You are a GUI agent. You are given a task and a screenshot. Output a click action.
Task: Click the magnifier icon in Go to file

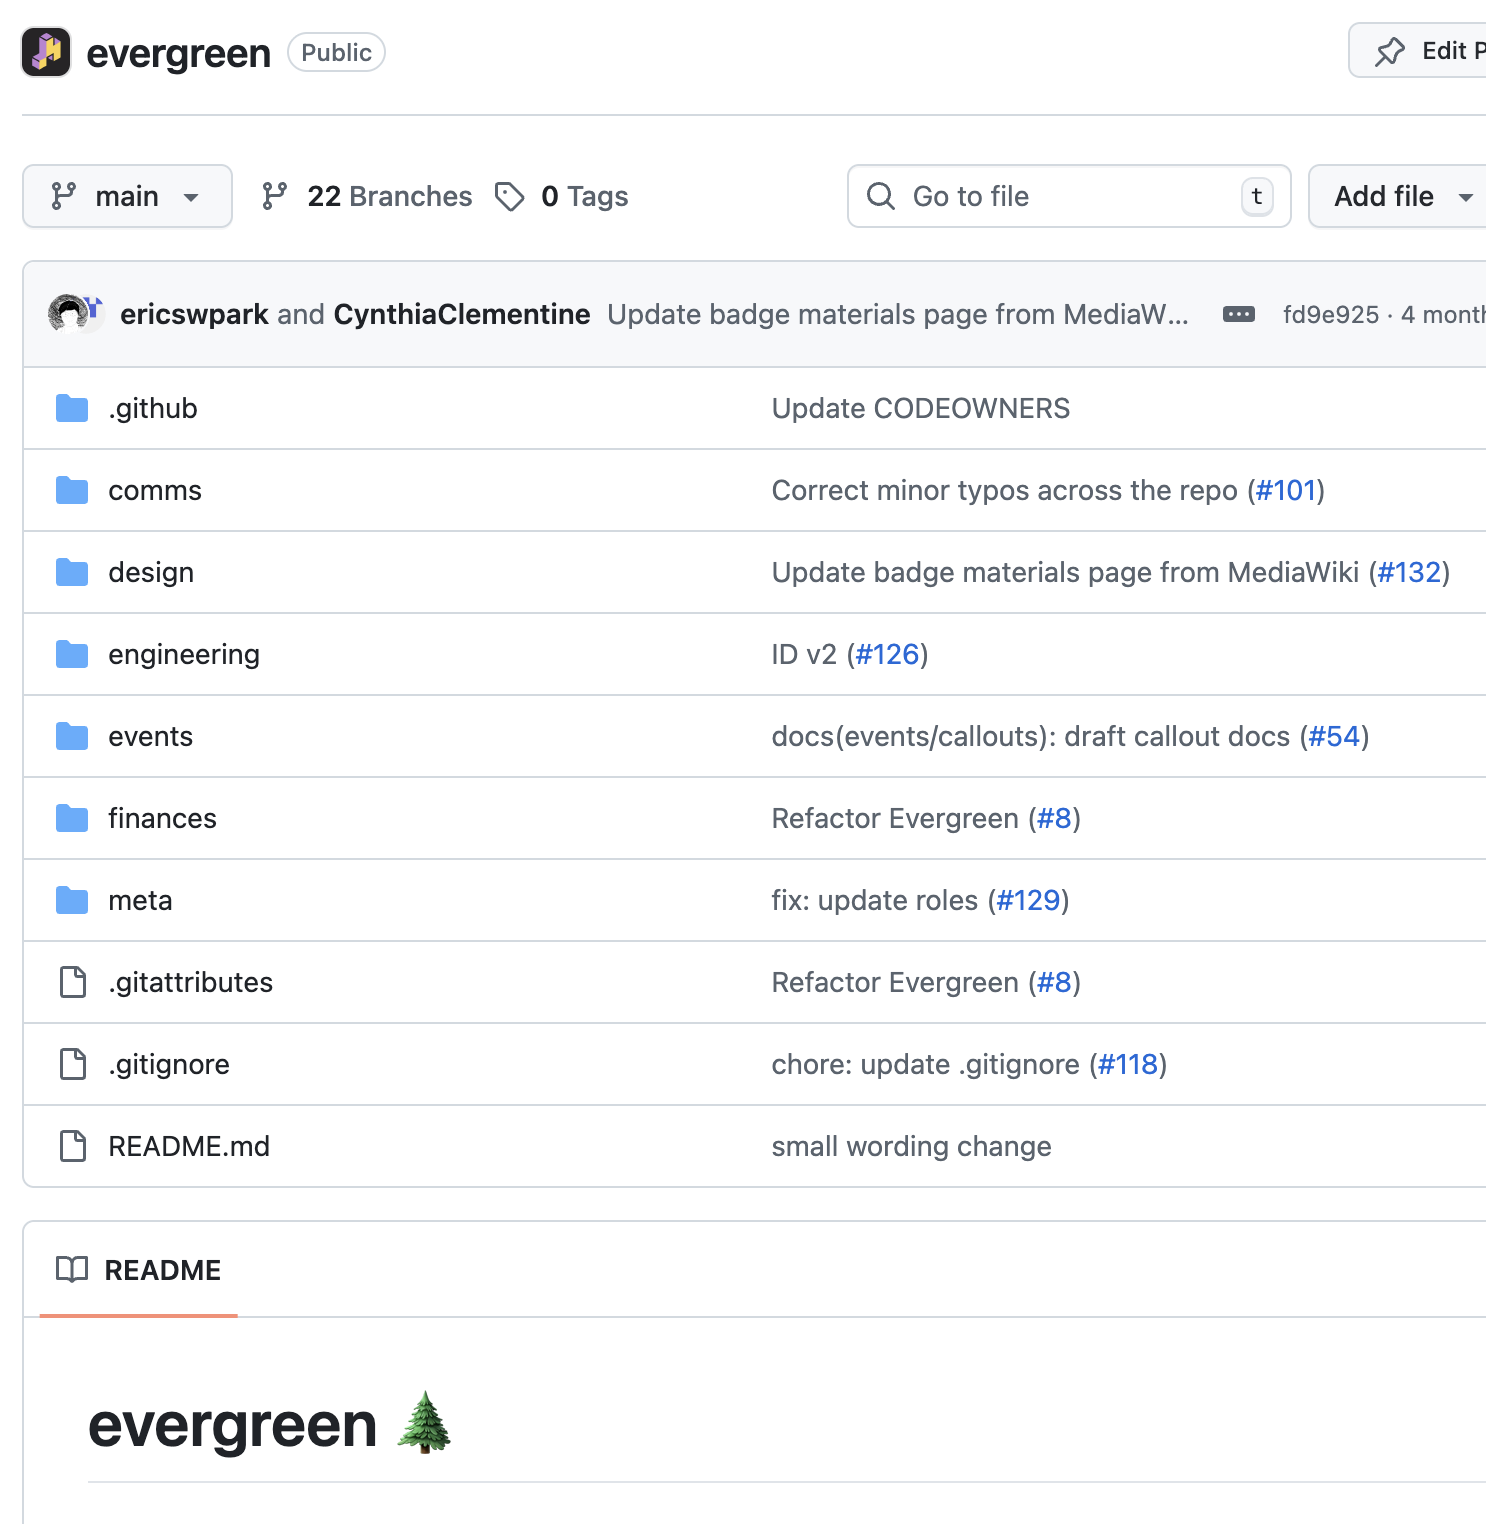click(880, 196)
